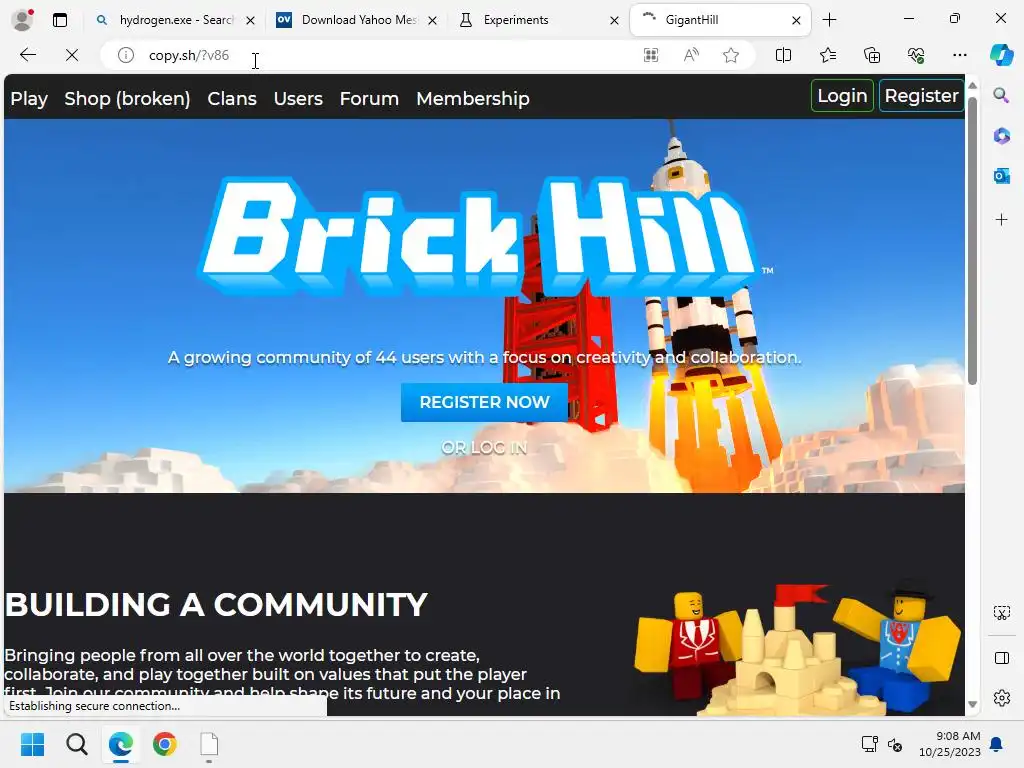
Task: Add a sidebar app with plus
Action: (1001, 219)
